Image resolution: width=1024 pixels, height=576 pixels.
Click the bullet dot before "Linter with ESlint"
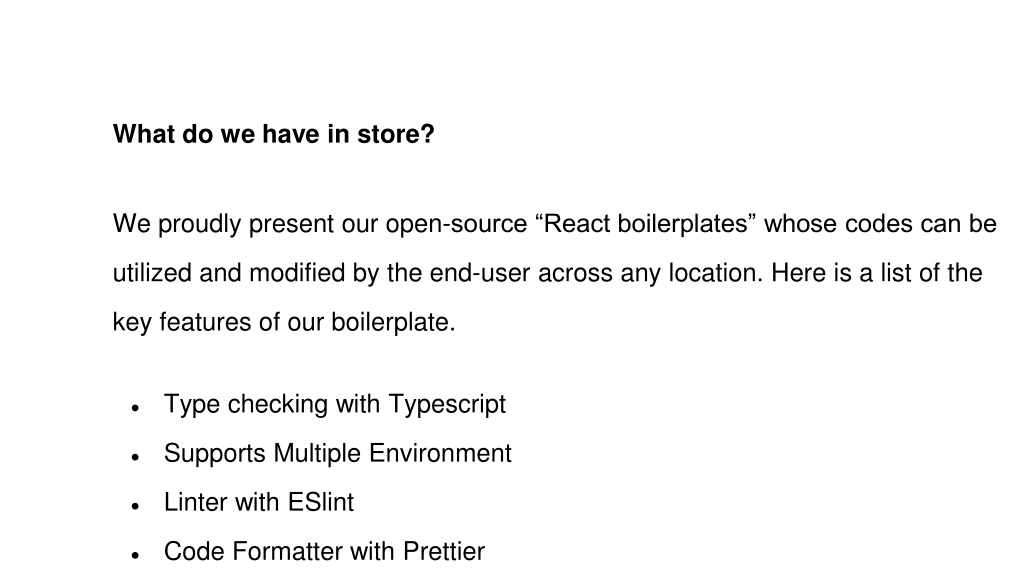click(x=135, y=506)
